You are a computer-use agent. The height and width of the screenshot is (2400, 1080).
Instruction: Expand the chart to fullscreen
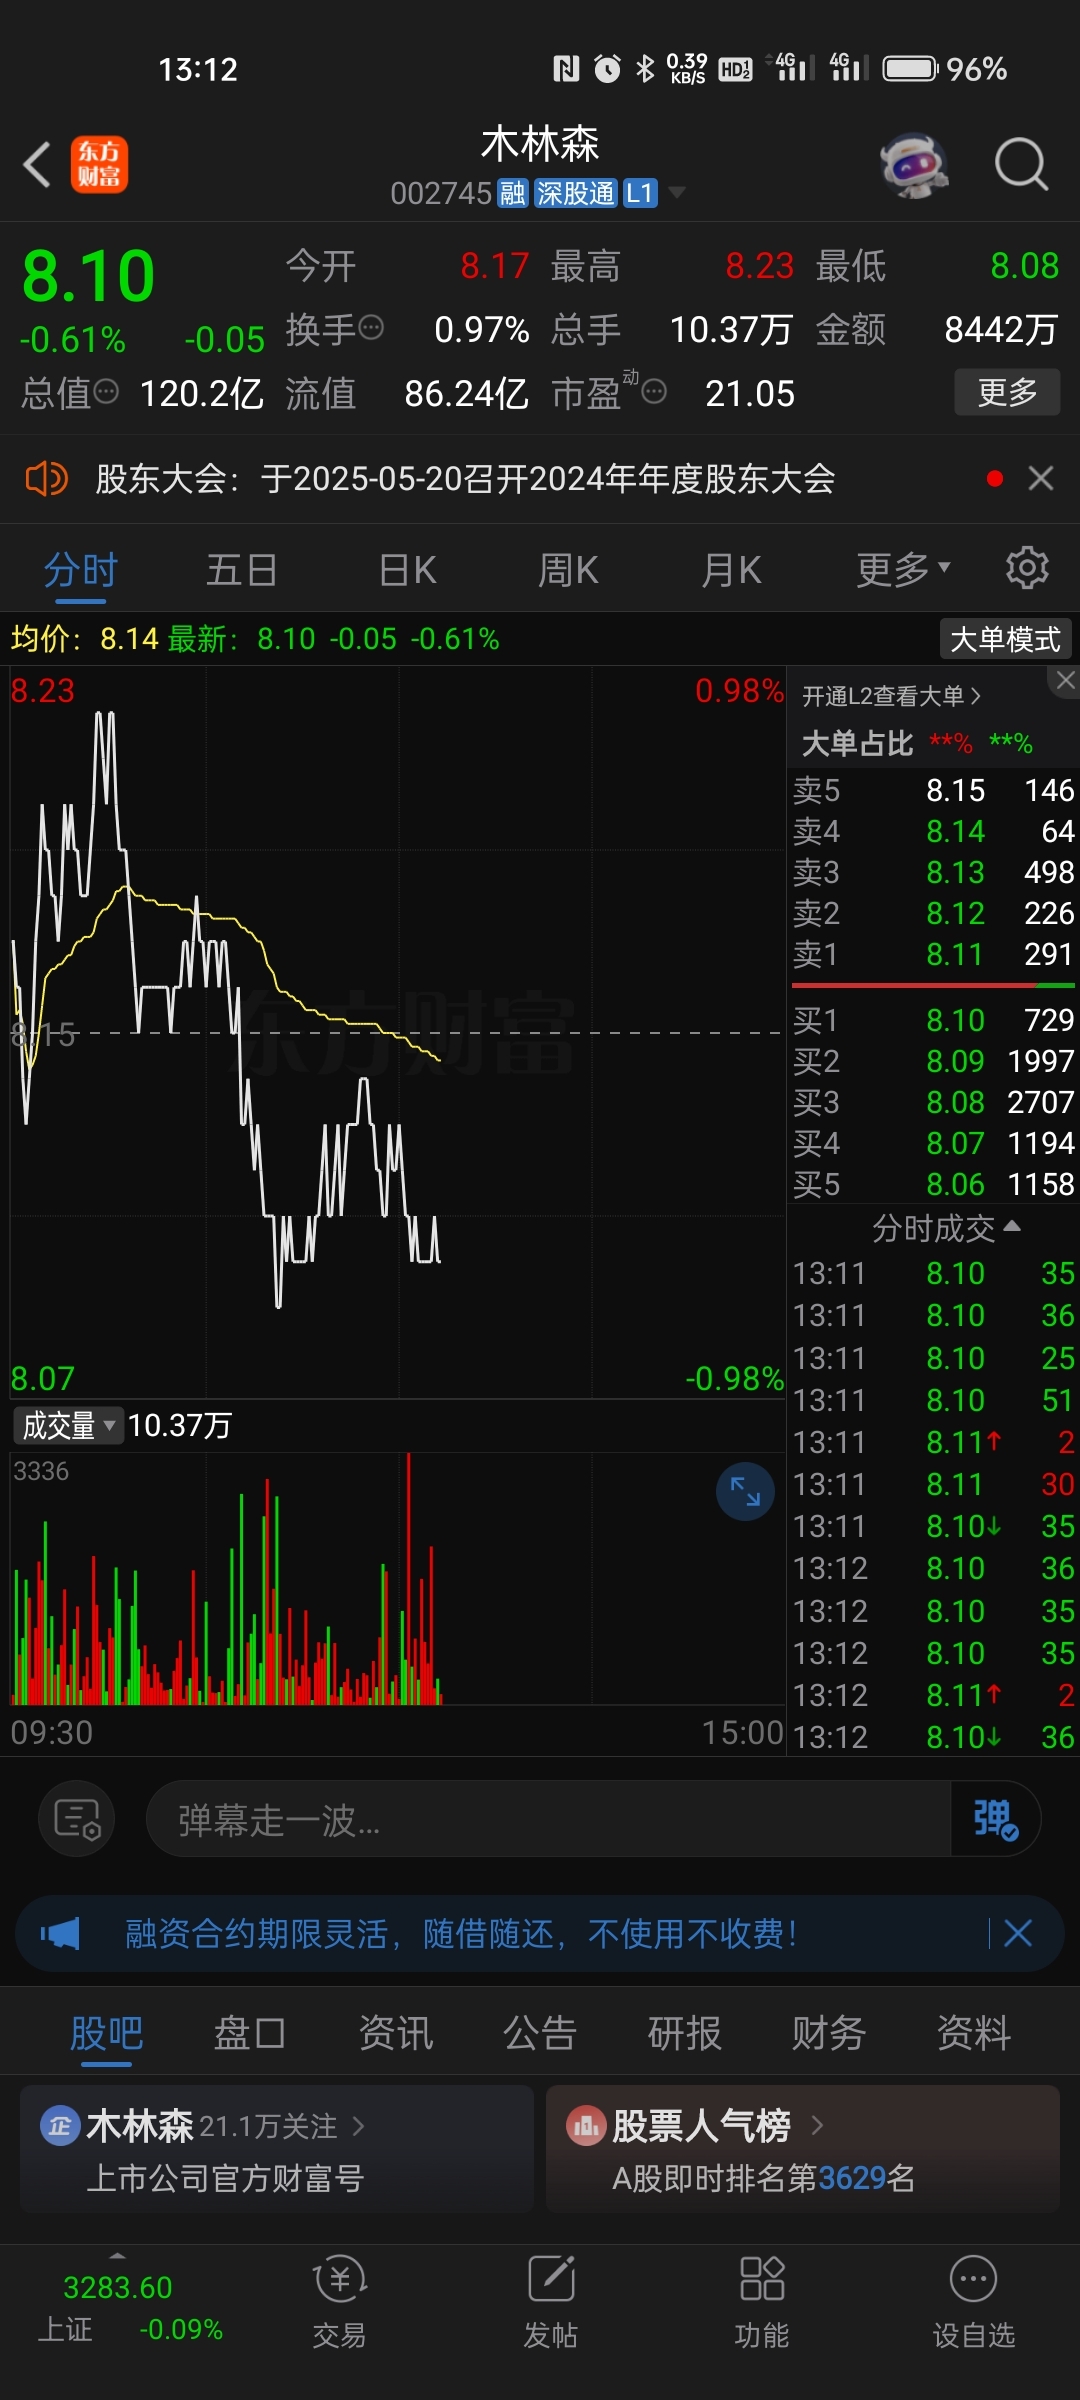(x=745, y=1491)
